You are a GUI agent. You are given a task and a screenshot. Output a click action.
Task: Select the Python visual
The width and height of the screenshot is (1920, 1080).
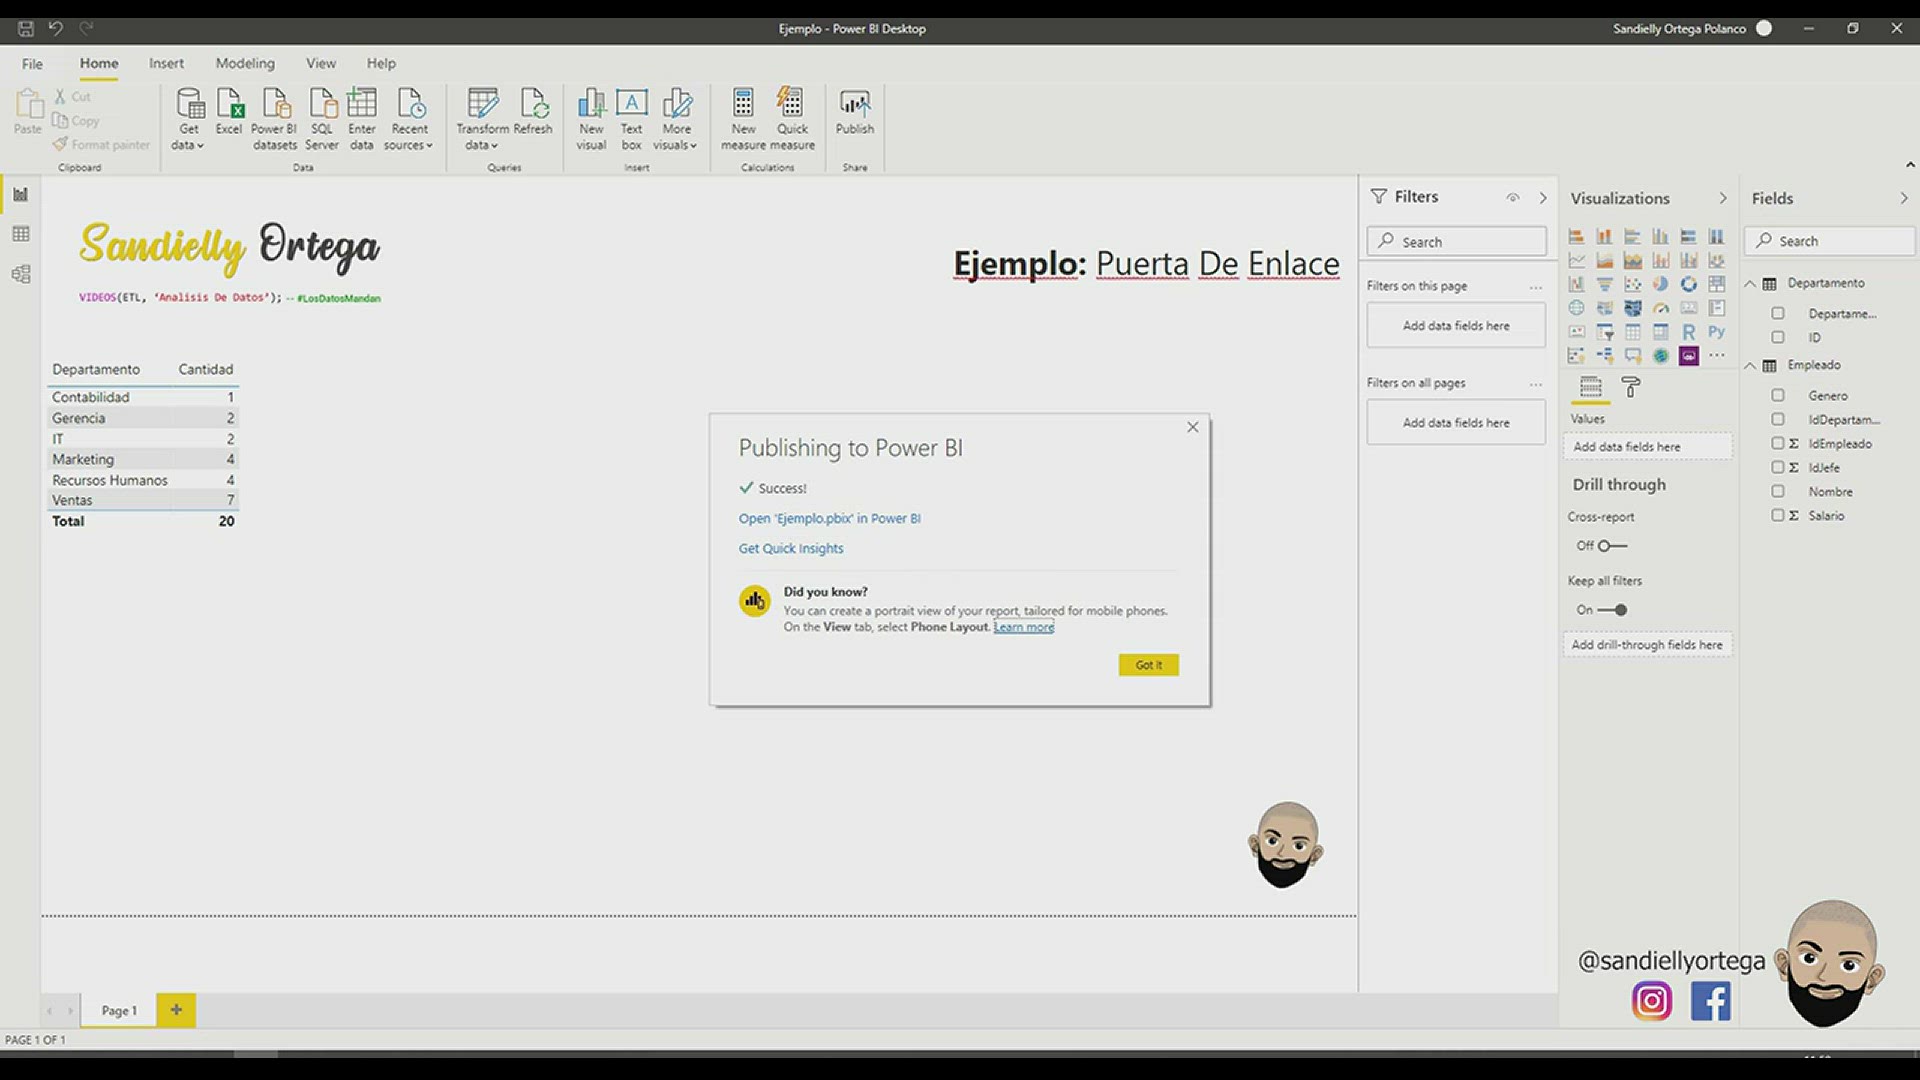click(x=1716, y=332)
